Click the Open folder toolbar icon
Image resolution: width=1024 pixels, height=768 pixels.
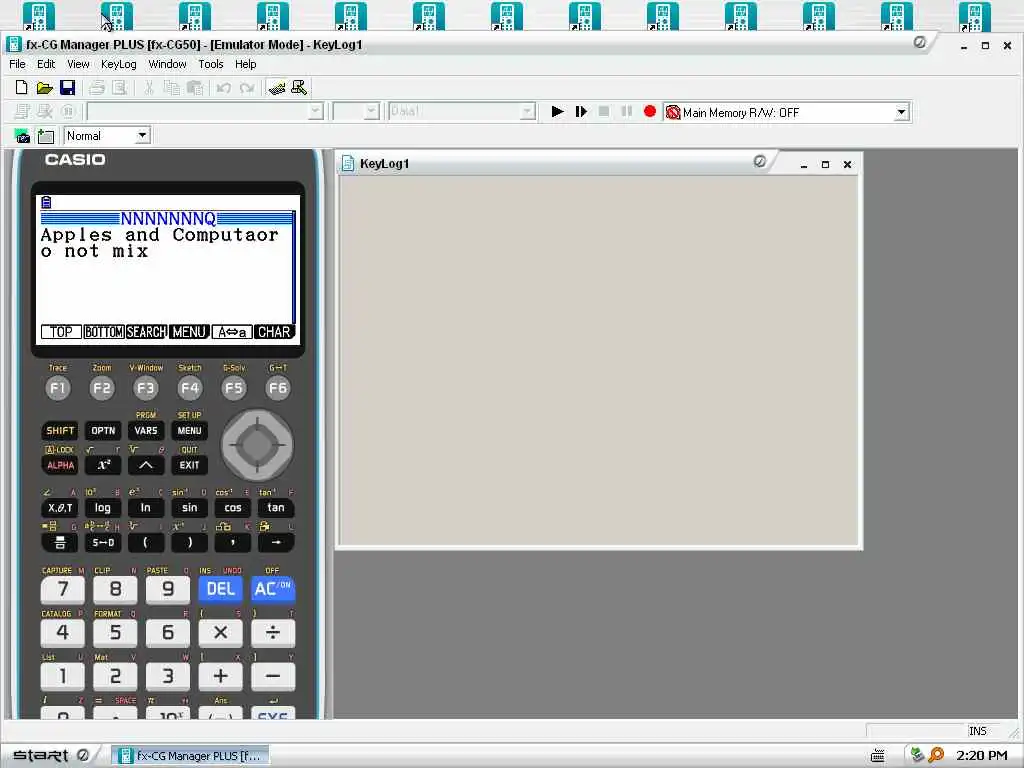coord(44,88)
